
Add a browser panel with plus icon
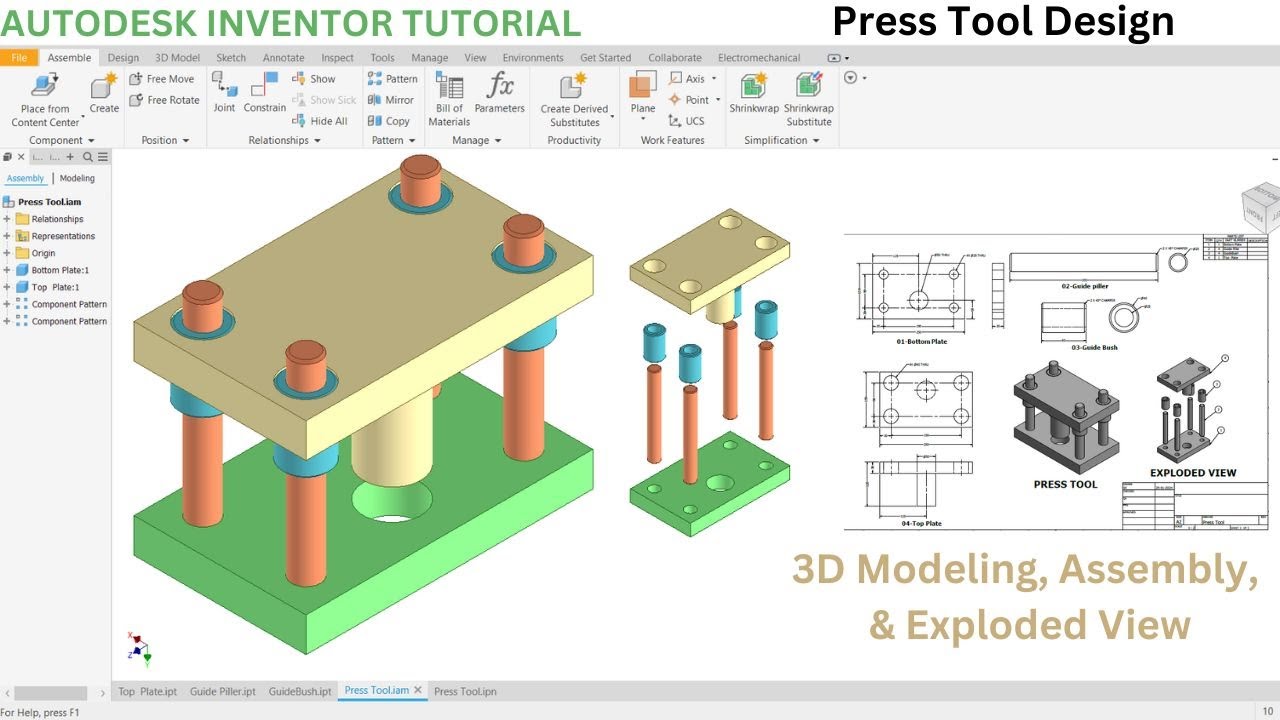[x=70, y=157]
